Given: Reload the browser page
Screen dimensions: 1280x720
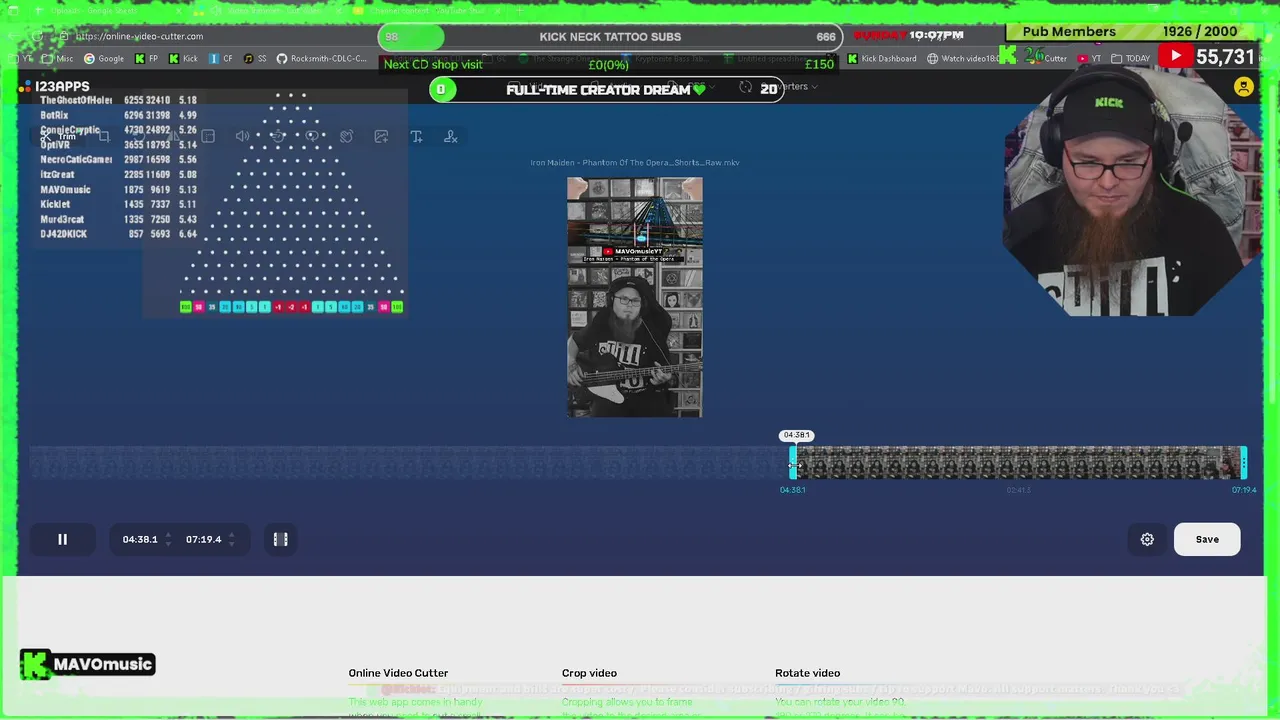Looking at the screenshot, I should (x=37, y=36).
